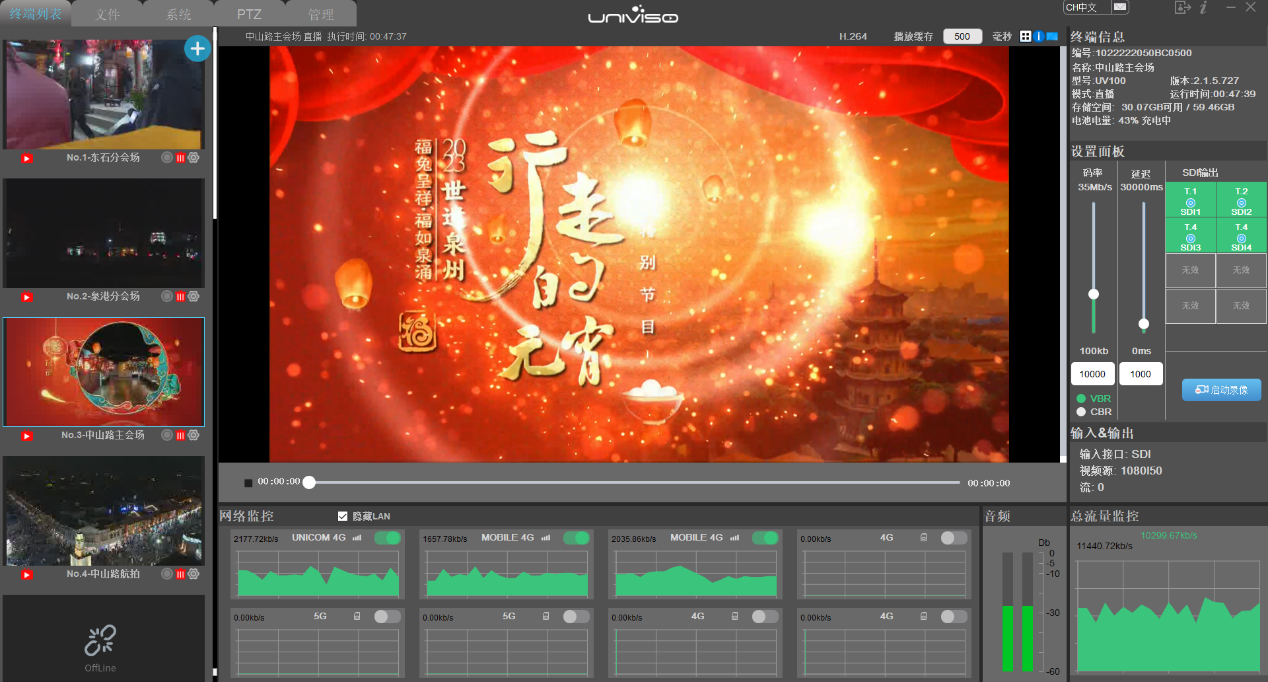Click round gray record icon for No.4-中山路航拍

167,574
